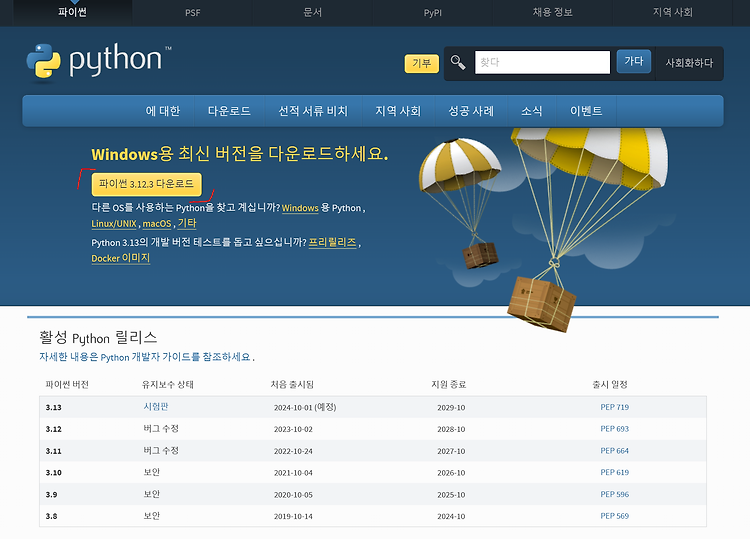Click the magnifying glass search icon

tap(458, 62)
